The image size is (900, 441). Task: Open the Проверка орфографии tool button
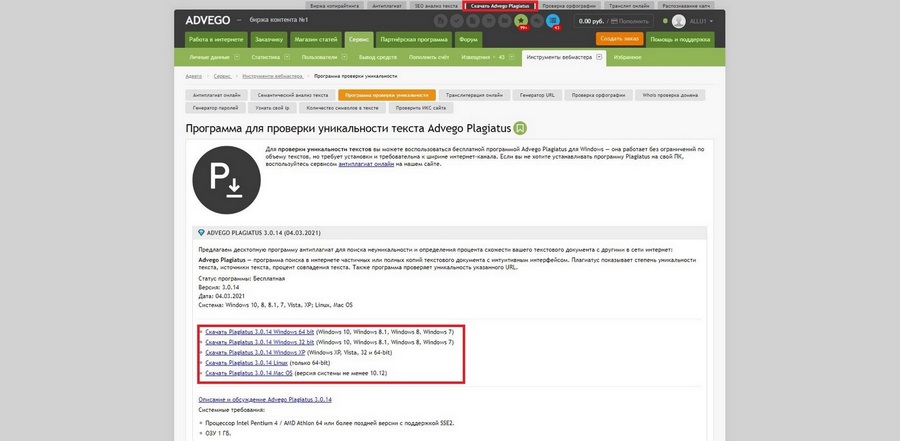pyautogui.click(x=598, y=95)
